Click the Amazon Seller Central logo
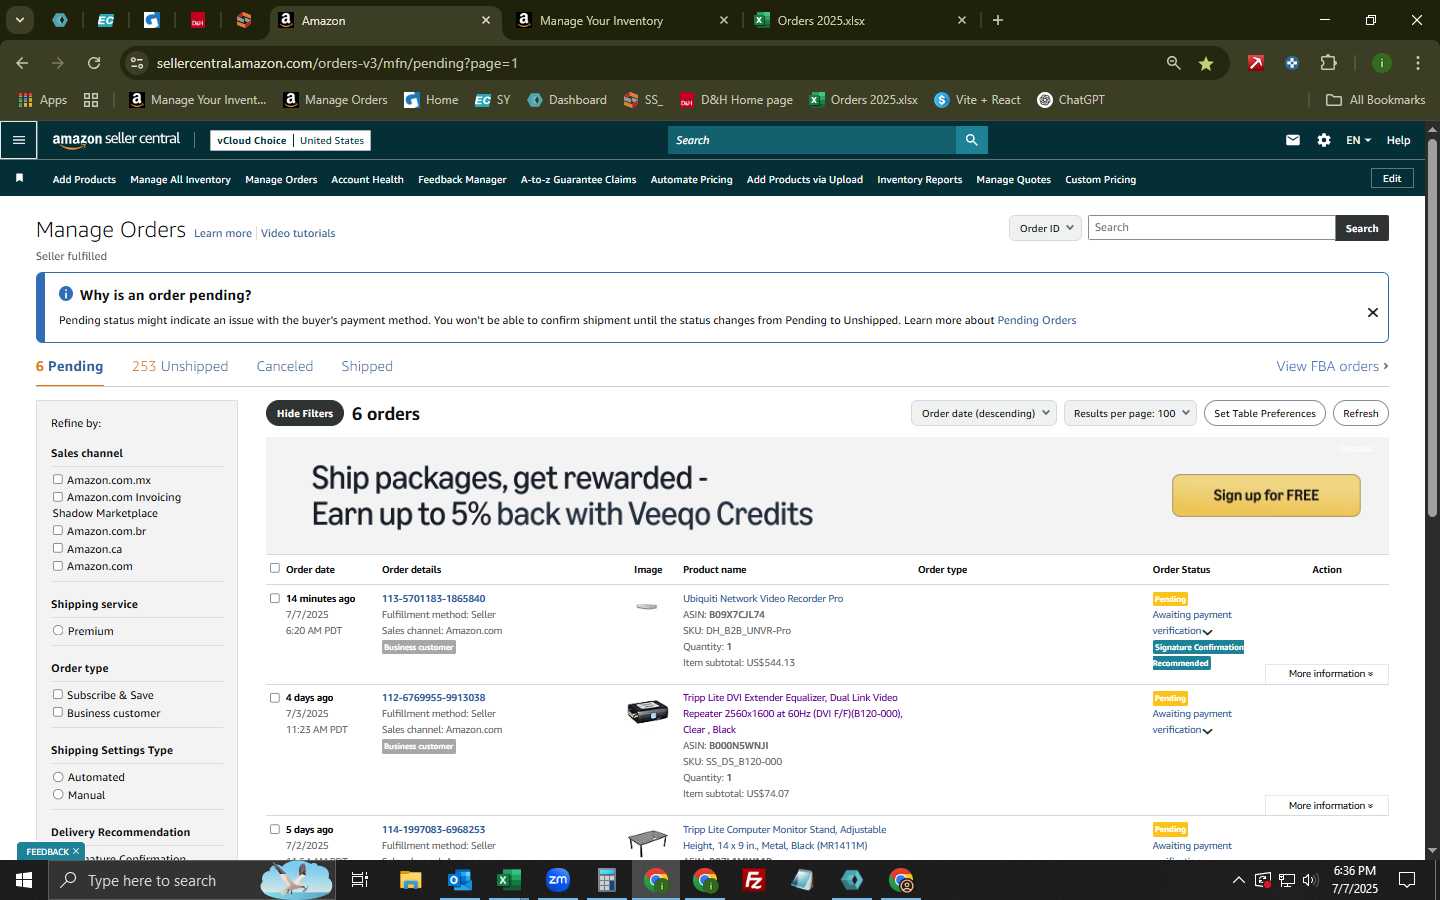Image resolution: width=1440 pixels, height=900 pixels. (x=116, y=140)
